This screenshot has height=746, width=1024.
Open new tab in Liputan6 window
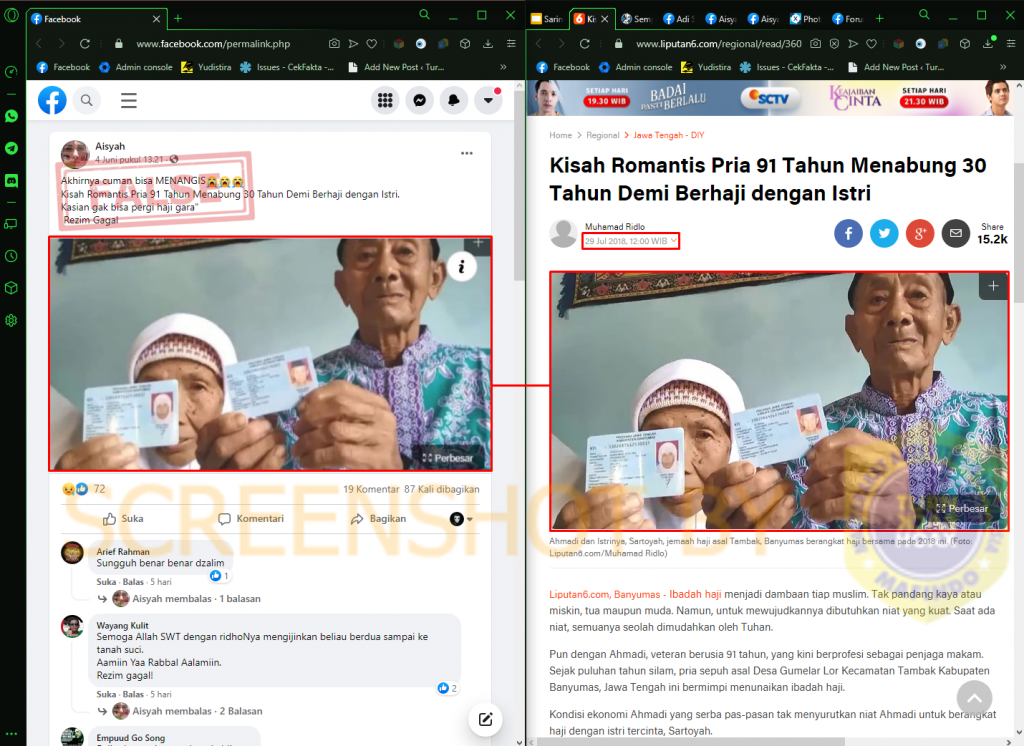click(x=880, y=18)
